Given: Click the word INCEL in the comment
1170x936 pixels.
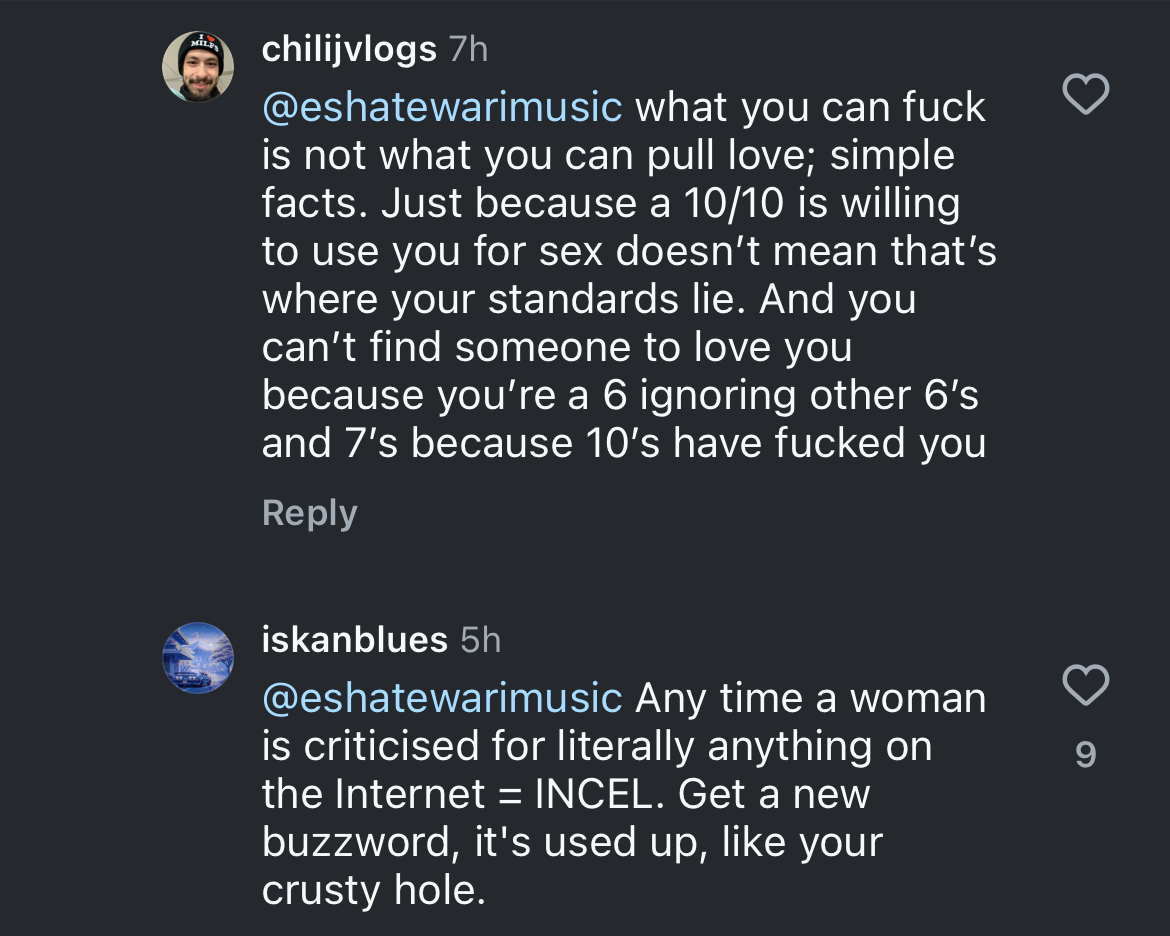Looking at the screenshot, I should click(x=600, y=794).
